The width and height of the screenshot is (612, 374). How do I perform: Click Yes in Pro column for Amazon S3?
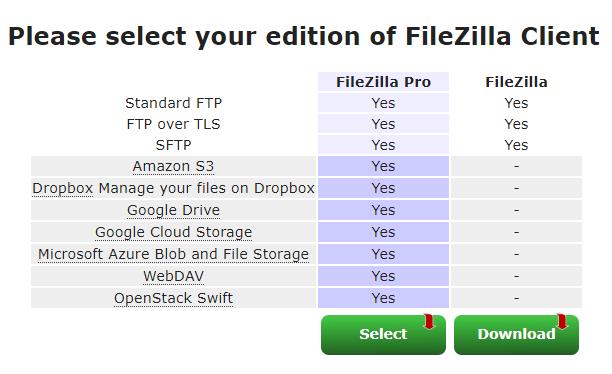(383, 166)
